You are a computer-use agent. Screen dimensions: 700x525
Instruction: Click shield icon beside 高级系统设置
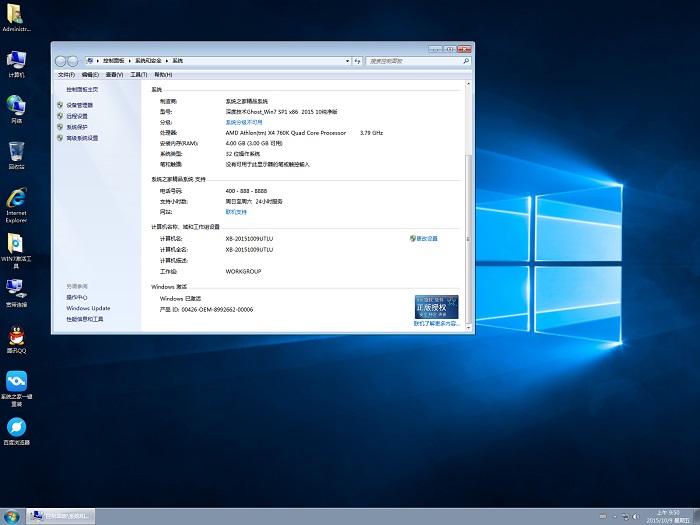[x=60, y=138]
